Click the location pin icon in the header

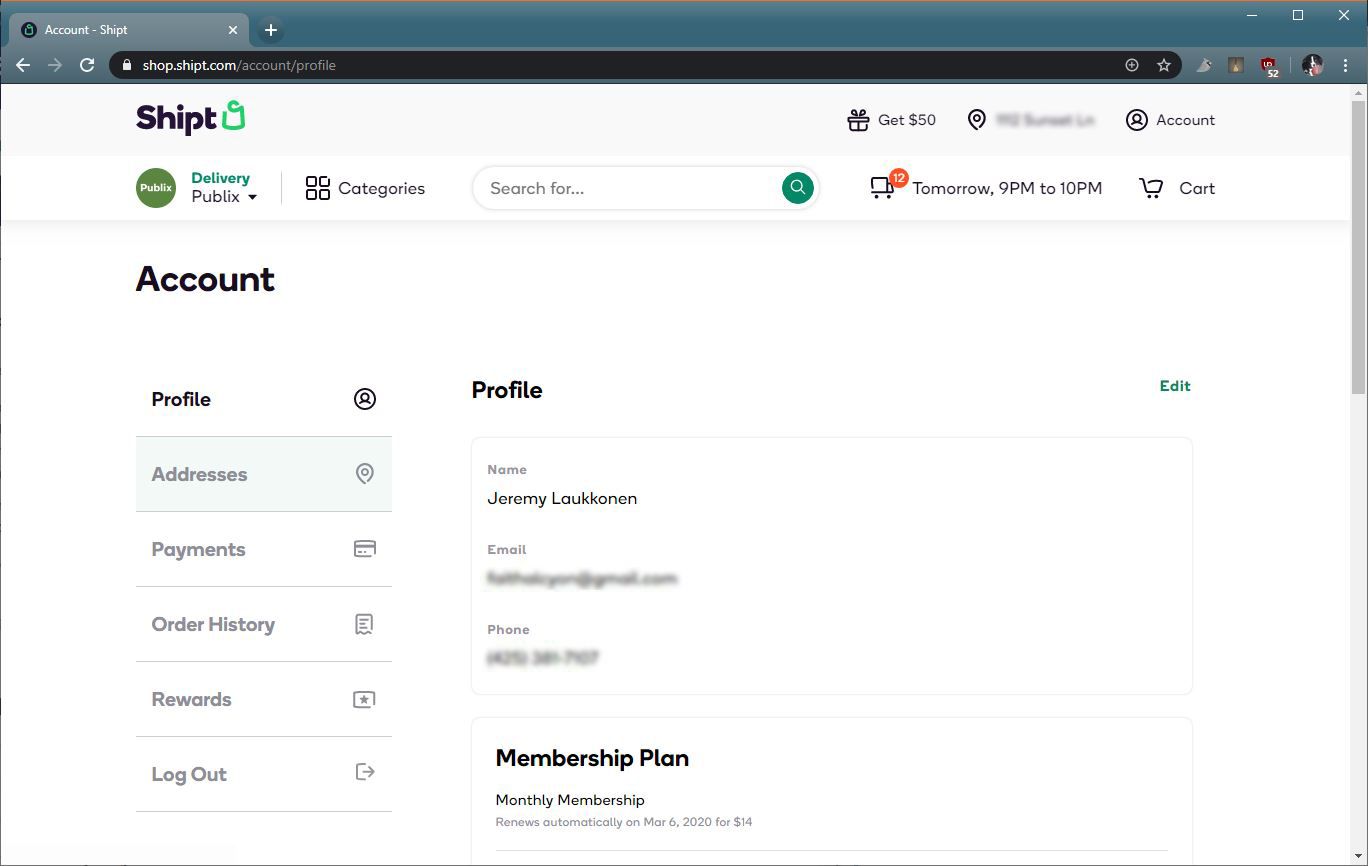(x=977, y=120)
